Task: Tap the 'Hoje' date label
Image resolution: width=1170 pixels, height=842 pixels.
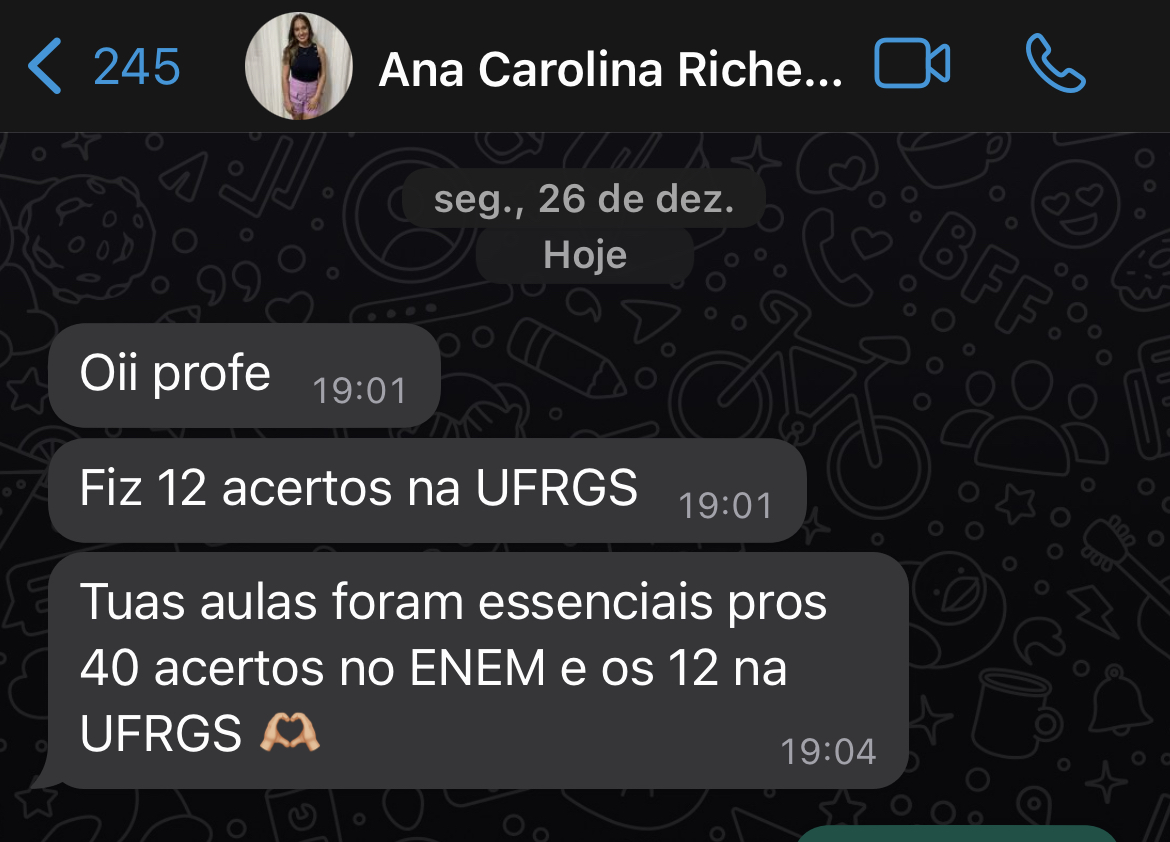Action: pos(585,255)
